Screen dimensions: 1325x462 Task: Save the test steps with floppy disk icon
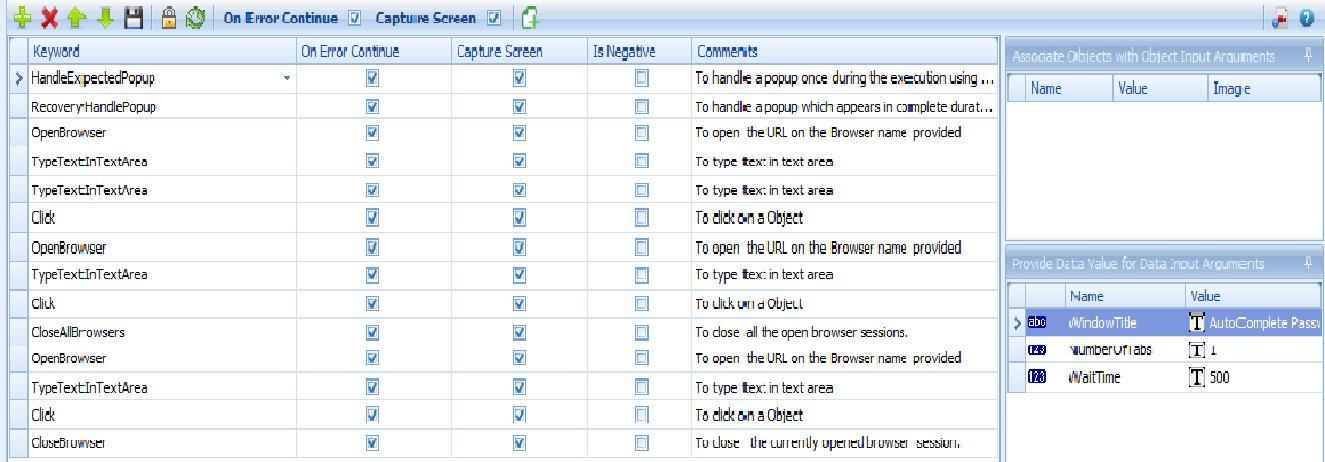click(x=133, y=17)
